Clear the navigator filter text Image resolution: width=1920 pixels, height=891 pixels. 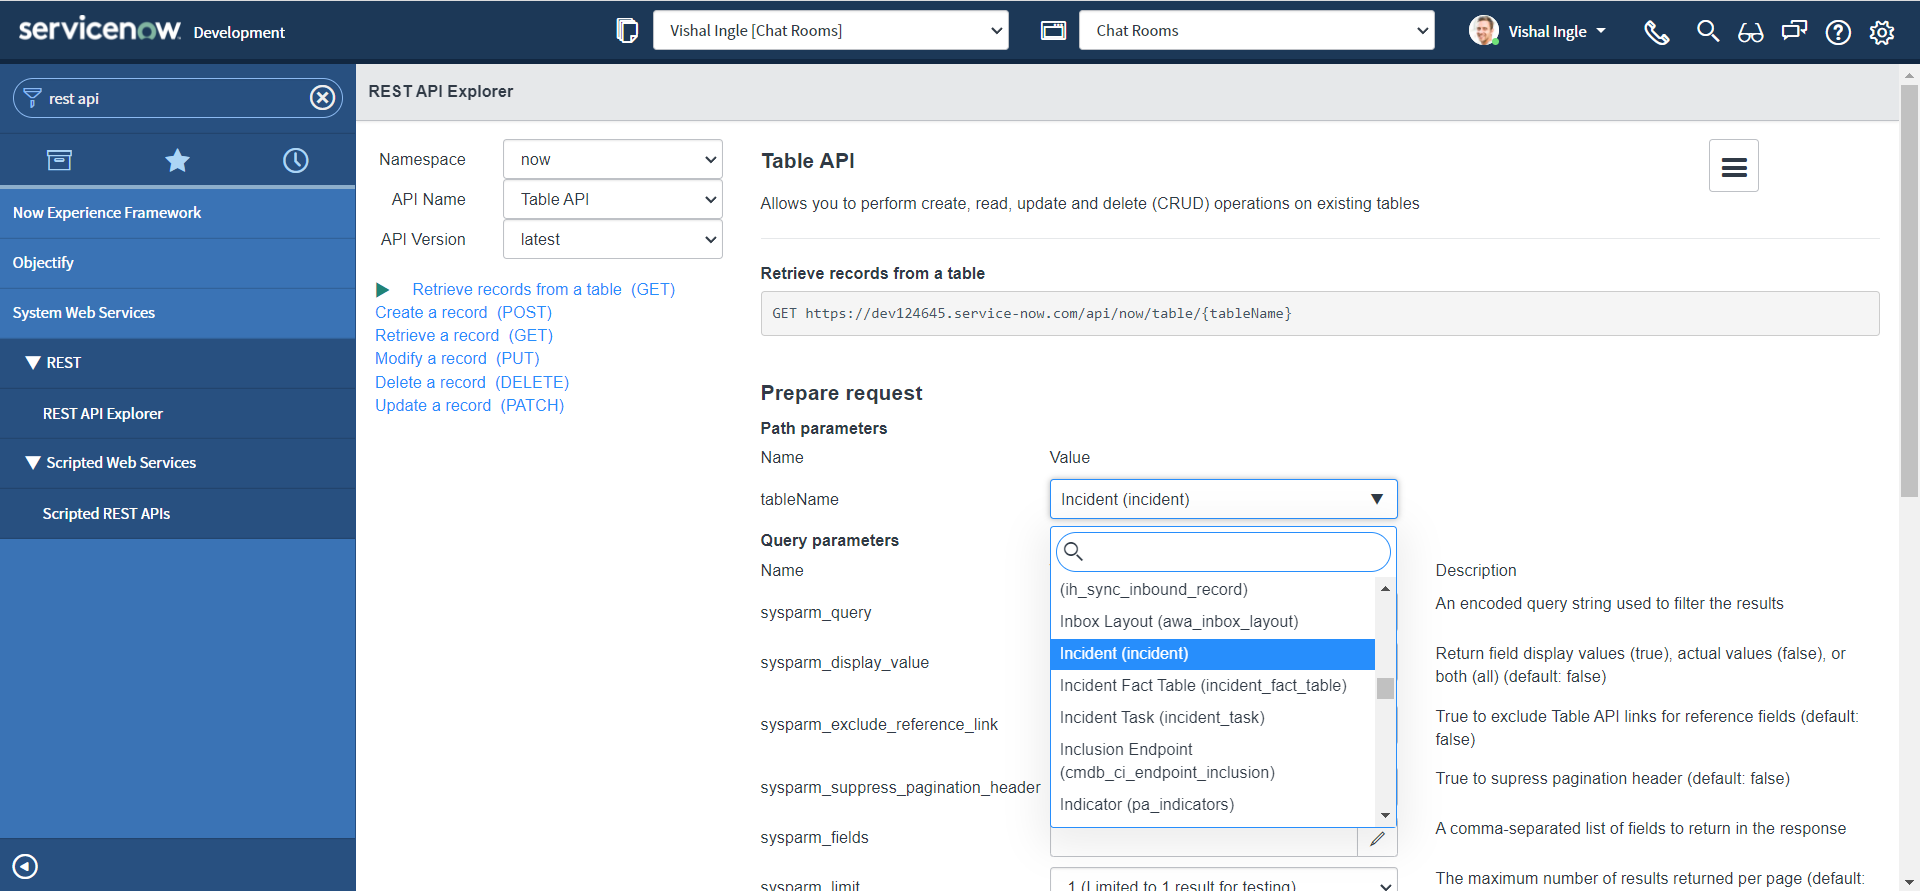point(322,98)
